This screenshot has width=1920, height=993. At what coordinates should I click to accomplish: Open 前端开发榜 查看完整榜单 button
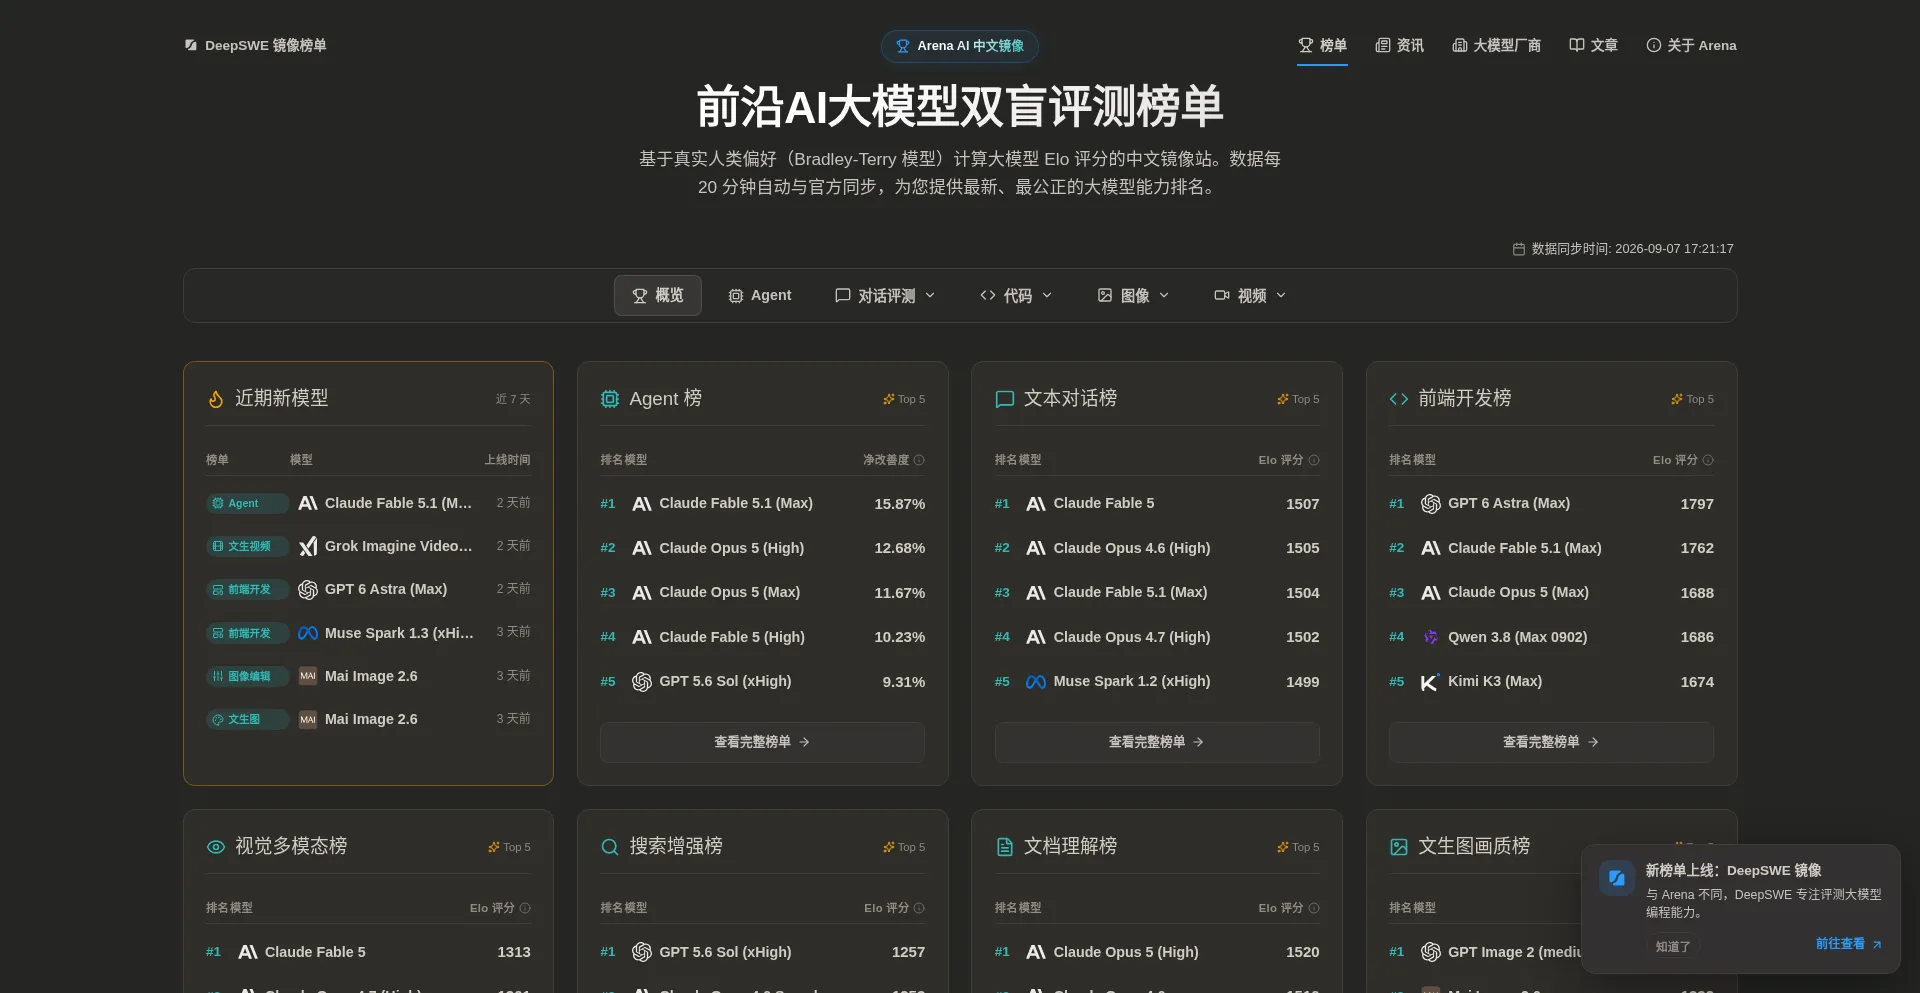pyautogui.click(x=1551, y=742)
